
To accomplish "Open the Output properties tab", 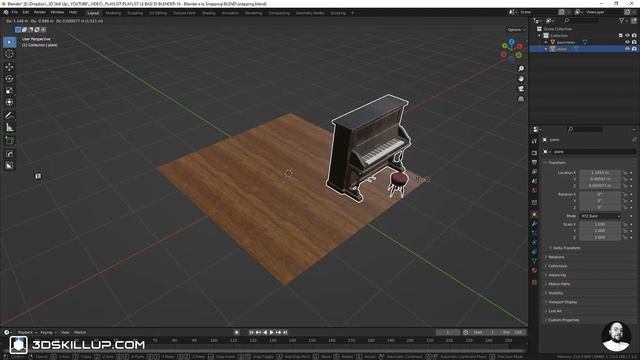I will [534, 162].
